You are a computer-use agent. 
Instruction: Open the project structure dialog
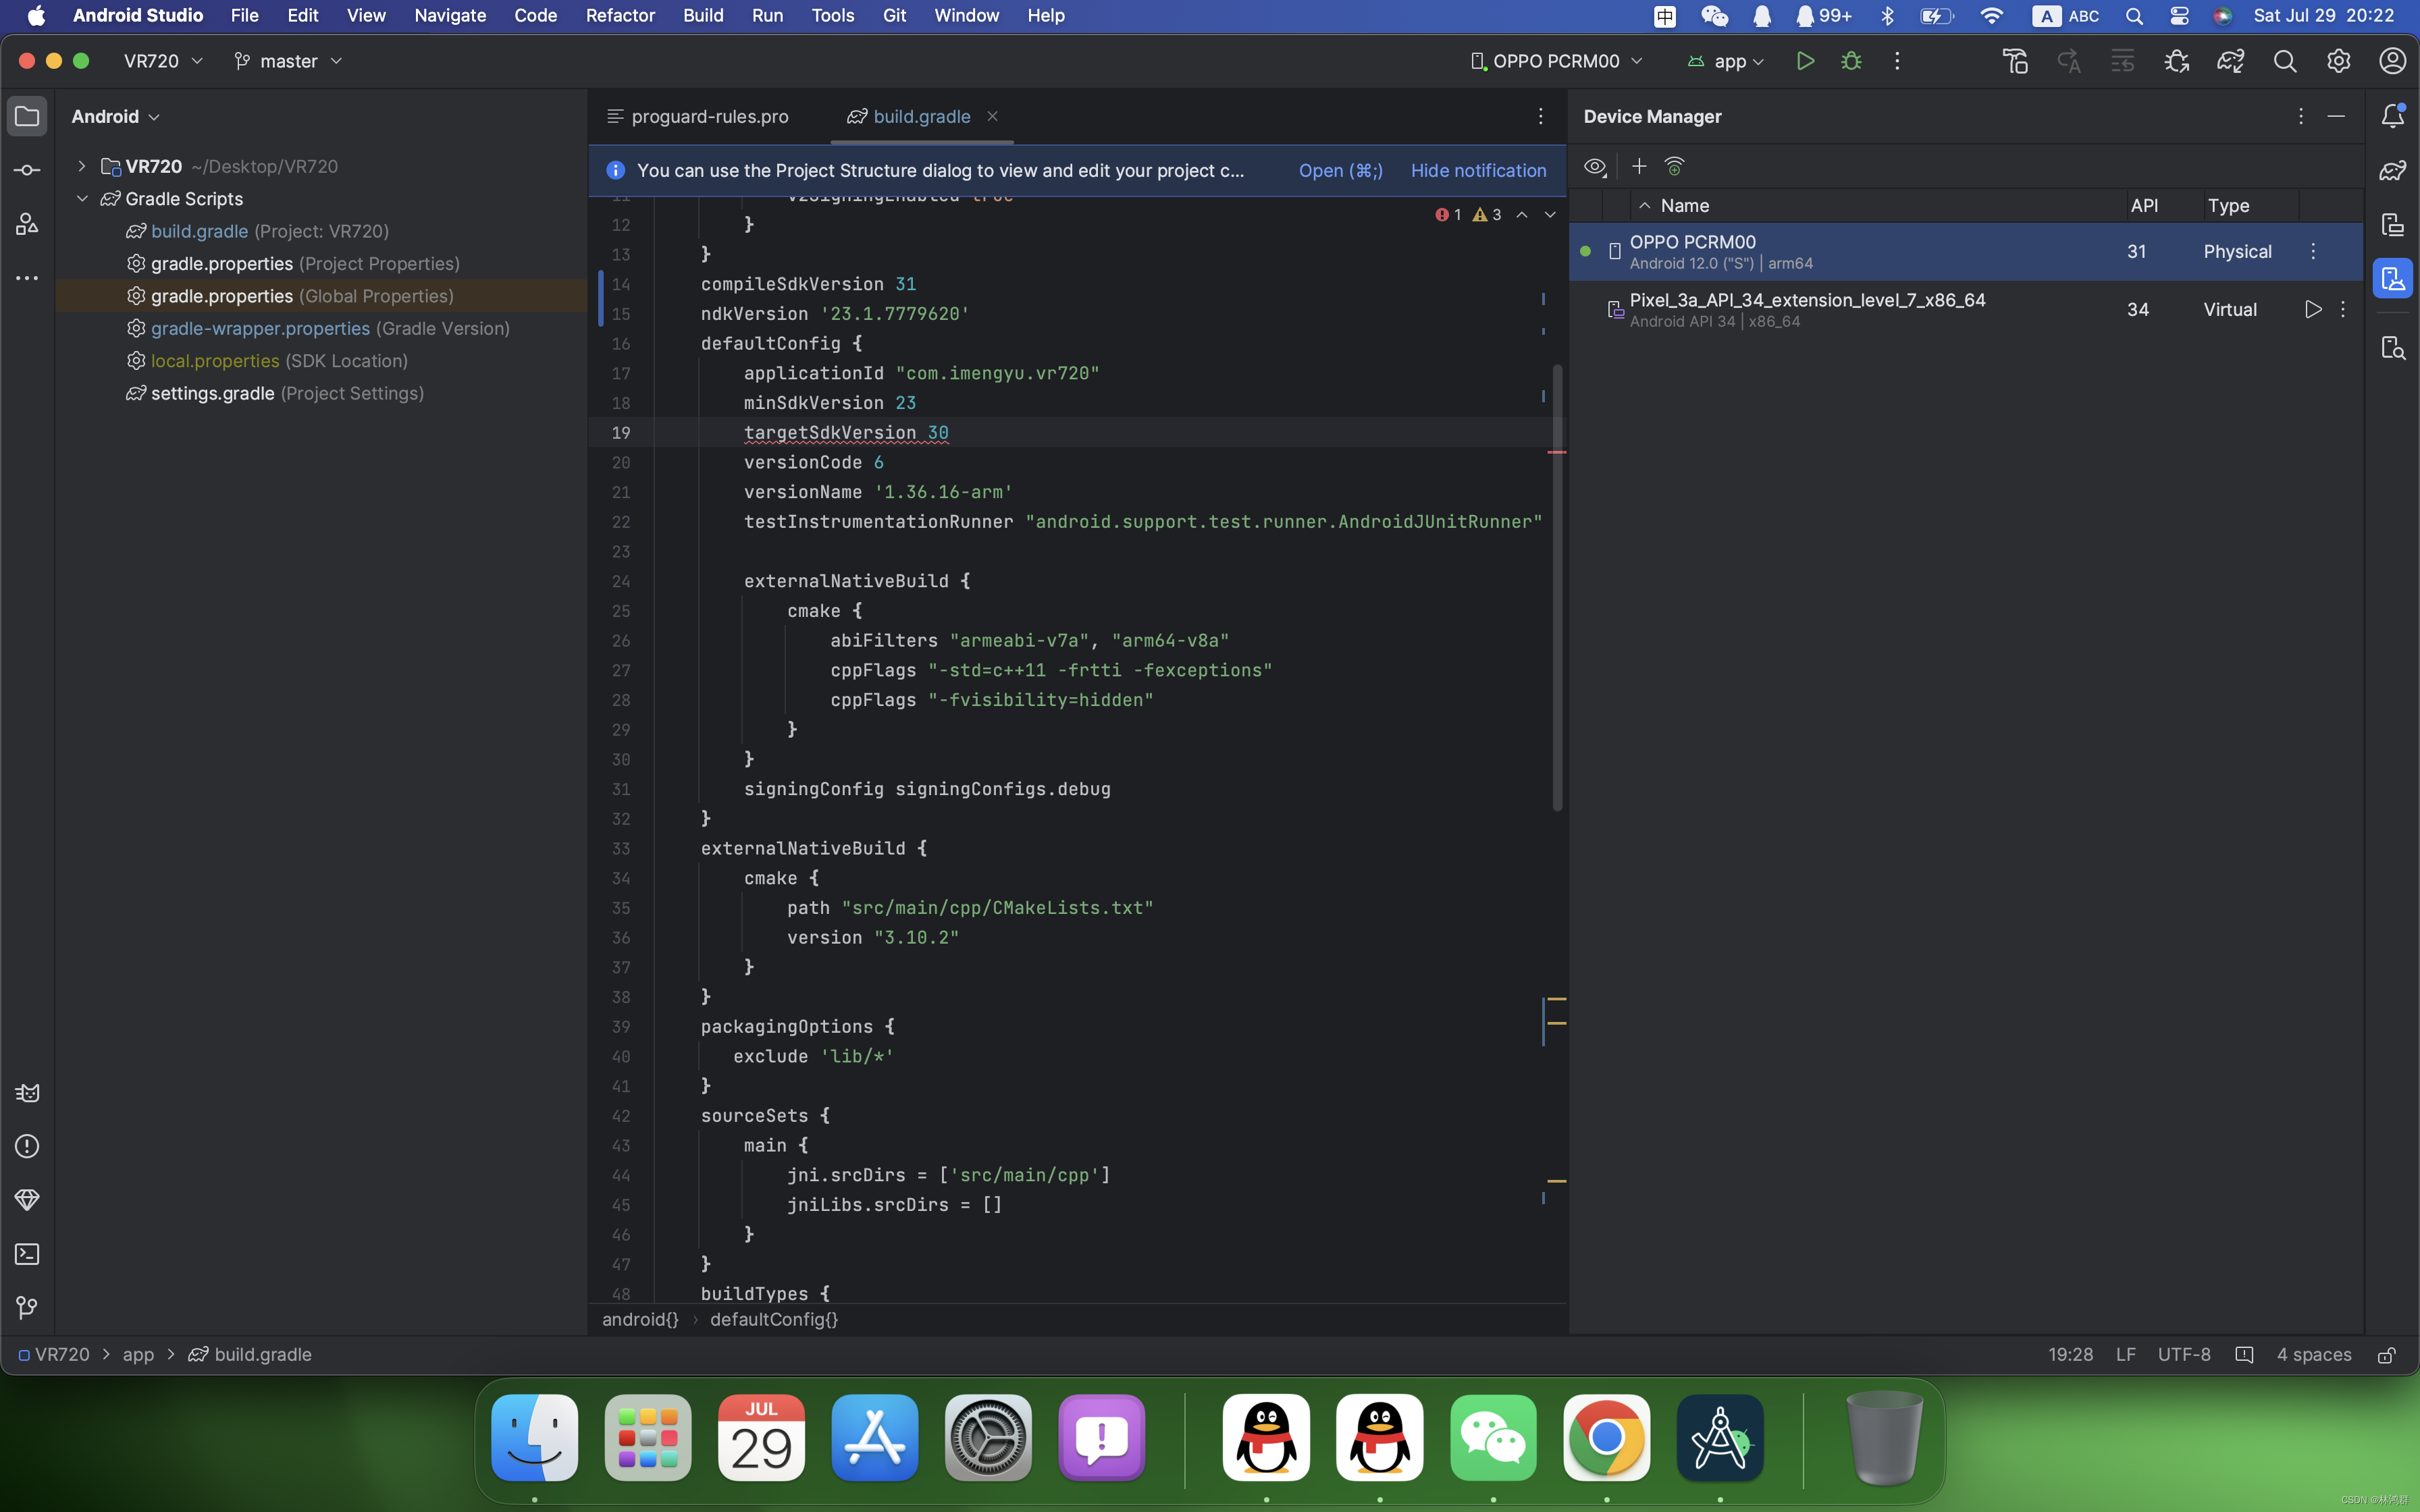[x=1340, y=169]
